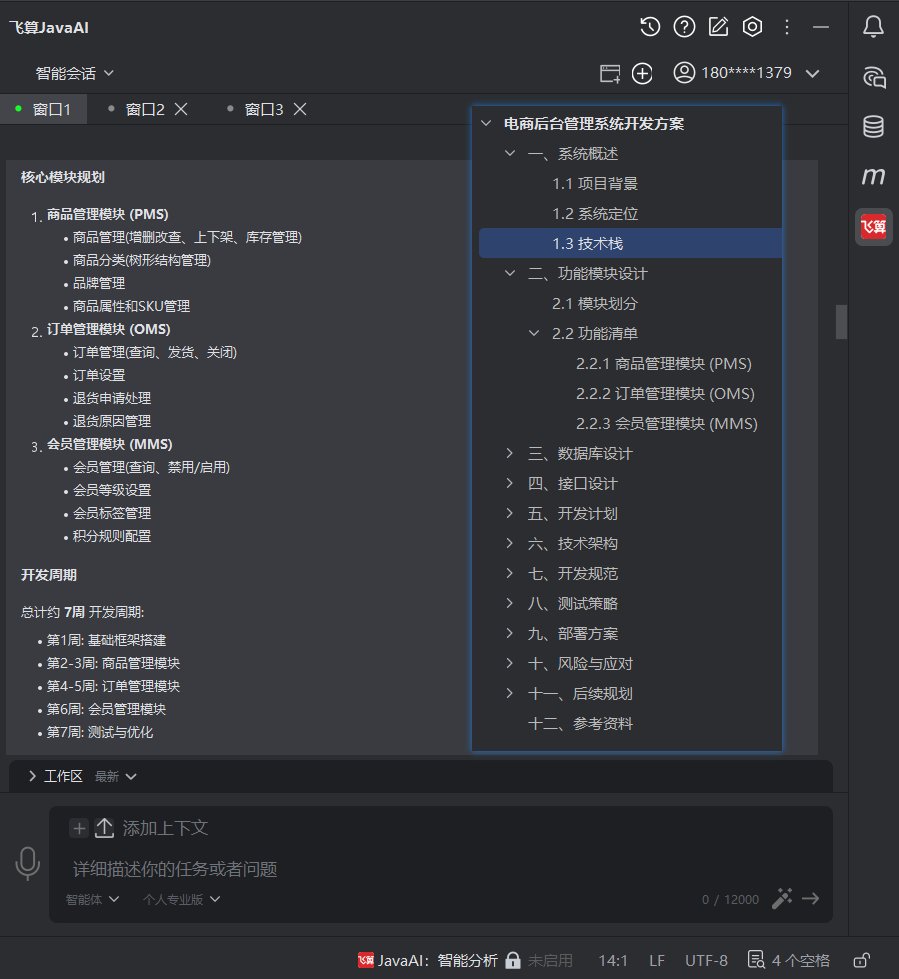This screenshot has height=979, width=899.
Task: Click the indent inspection icon by 4 个空格
Action: 756,960
